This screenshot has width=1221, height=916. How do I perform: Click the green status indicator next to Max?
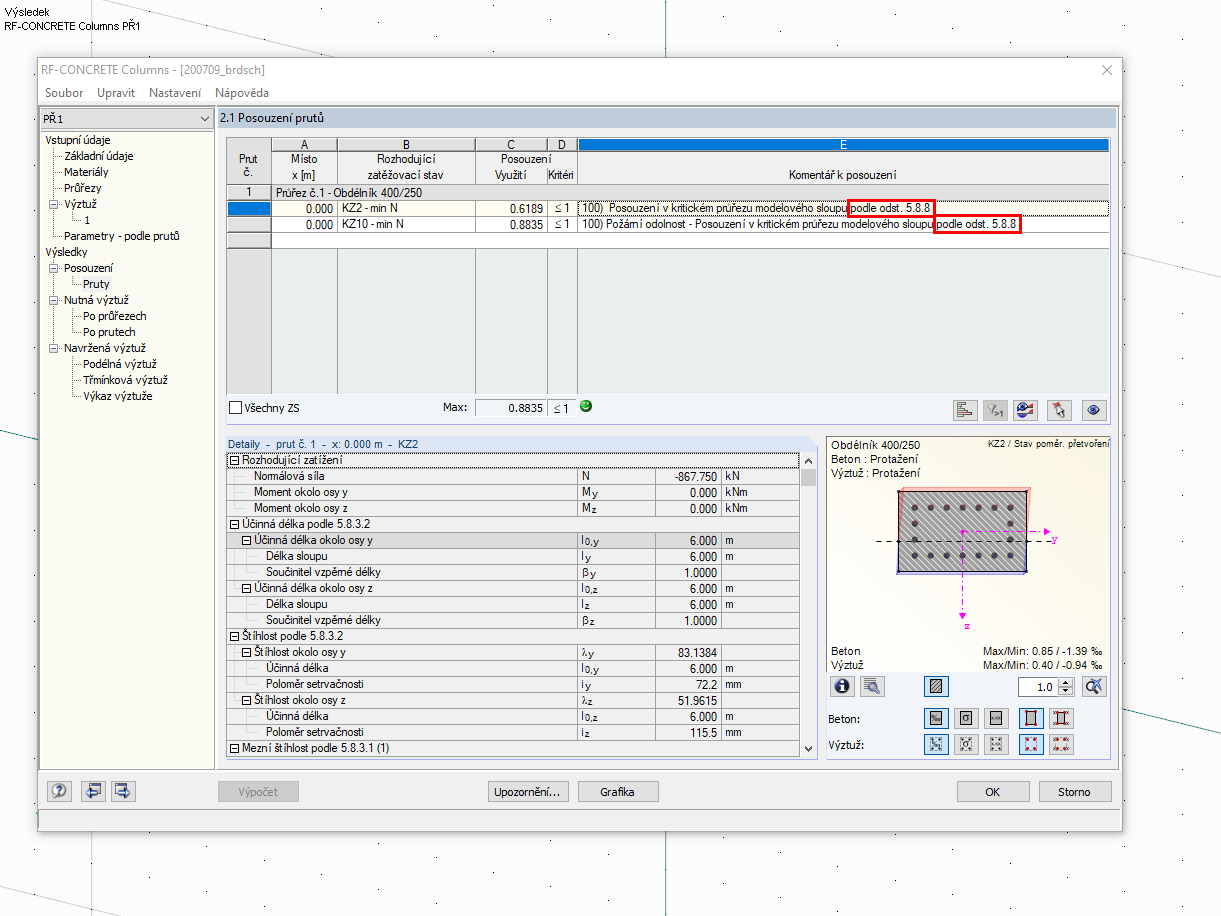(586, 406)
